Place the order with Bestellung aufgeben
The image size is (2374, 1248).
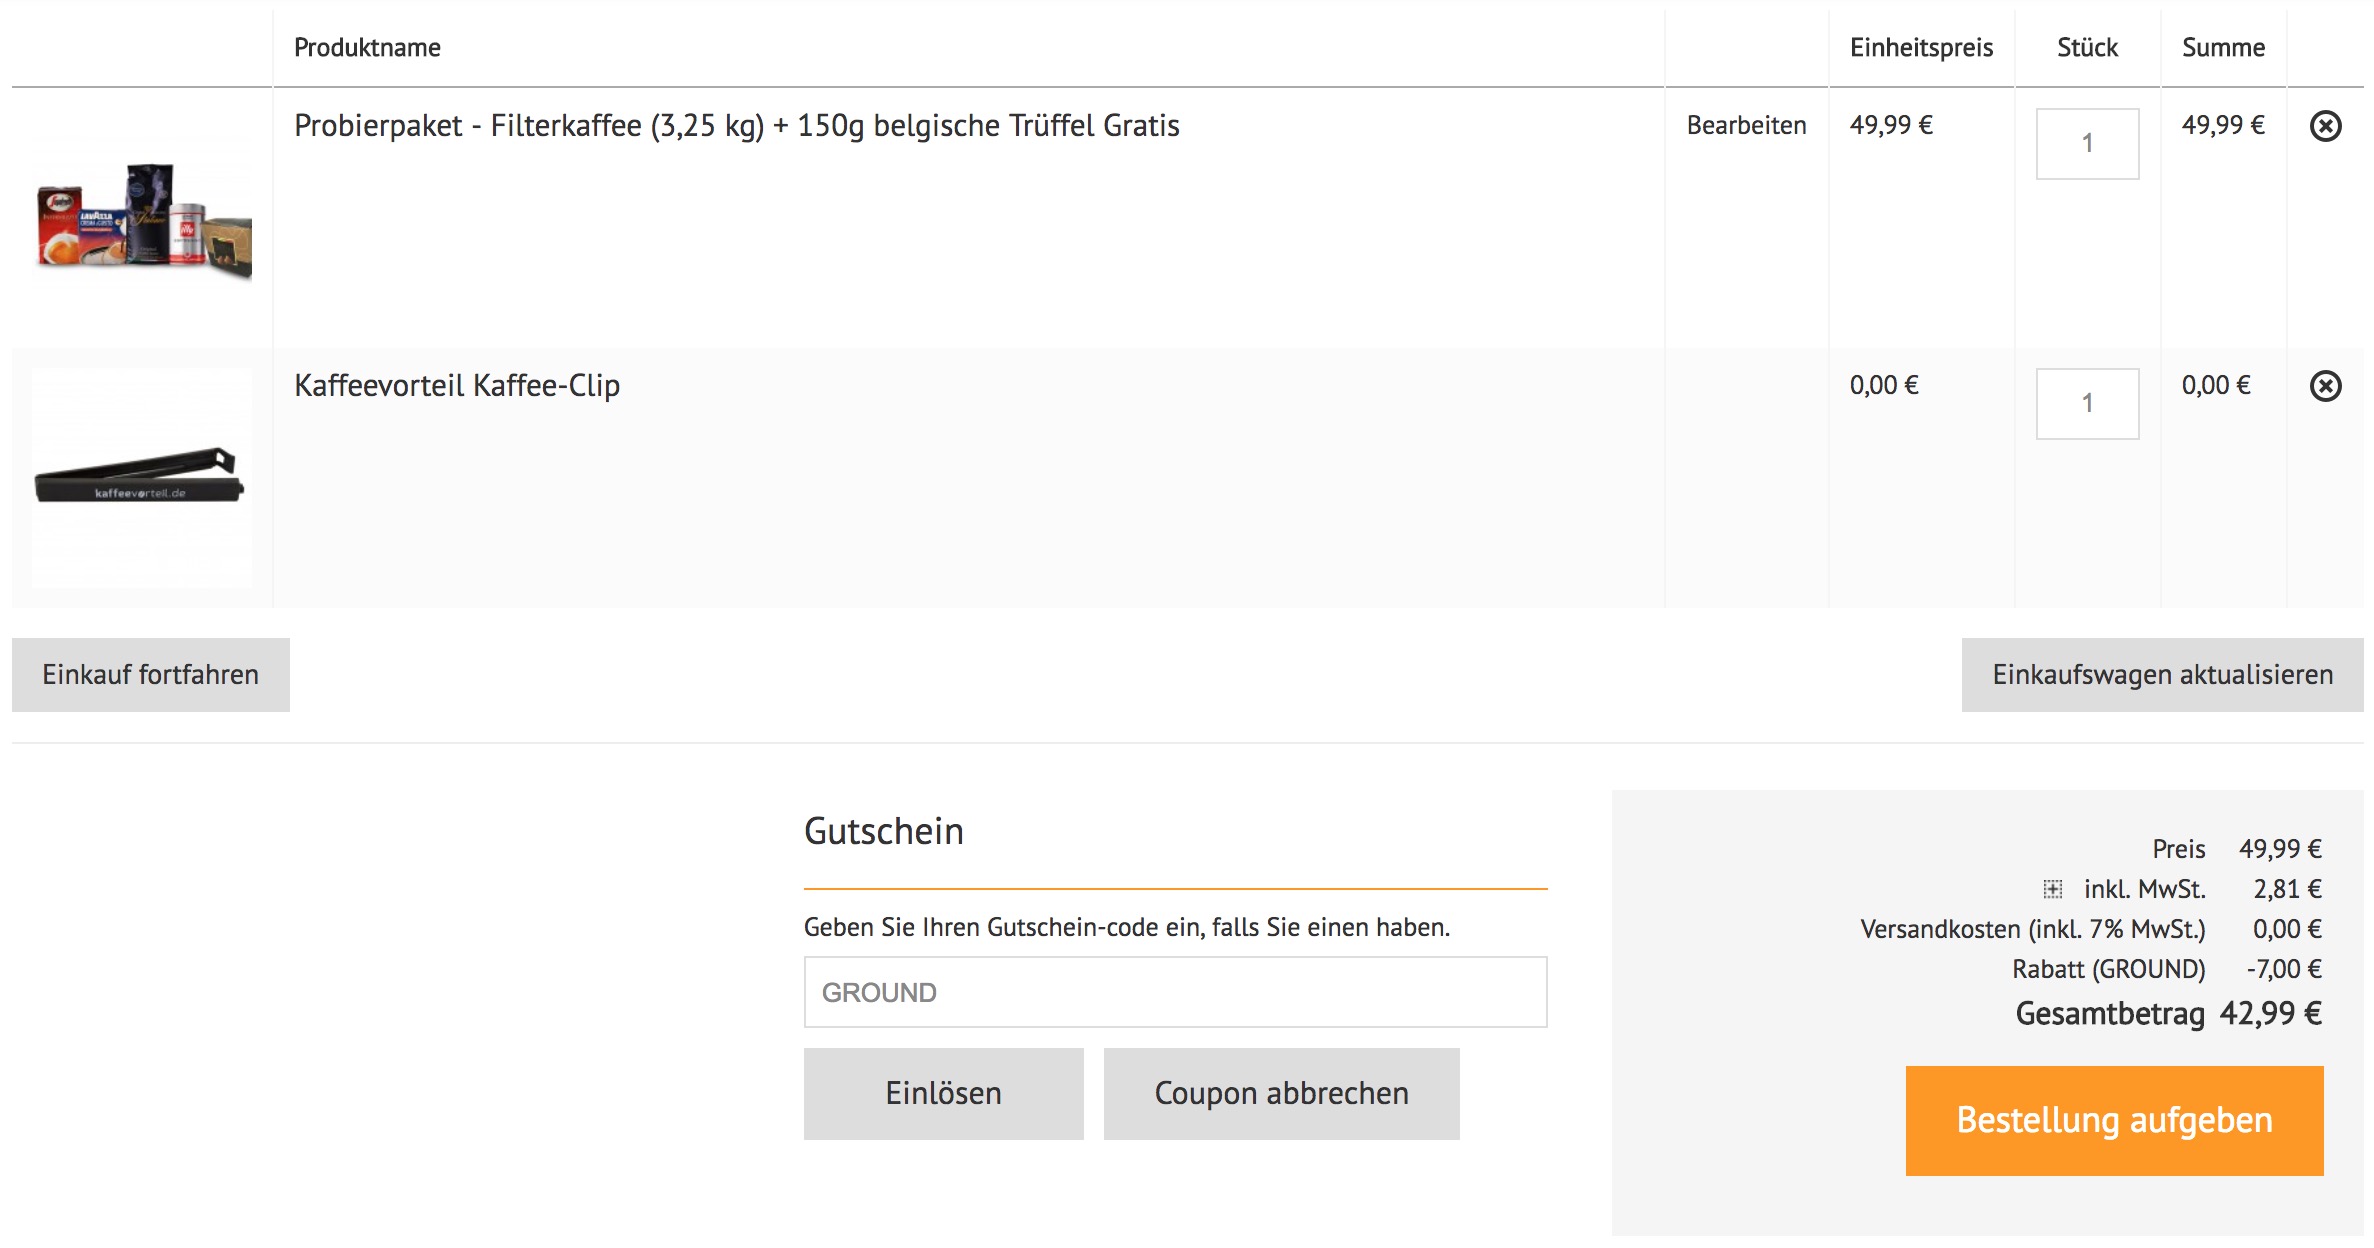point(2114,1120)
